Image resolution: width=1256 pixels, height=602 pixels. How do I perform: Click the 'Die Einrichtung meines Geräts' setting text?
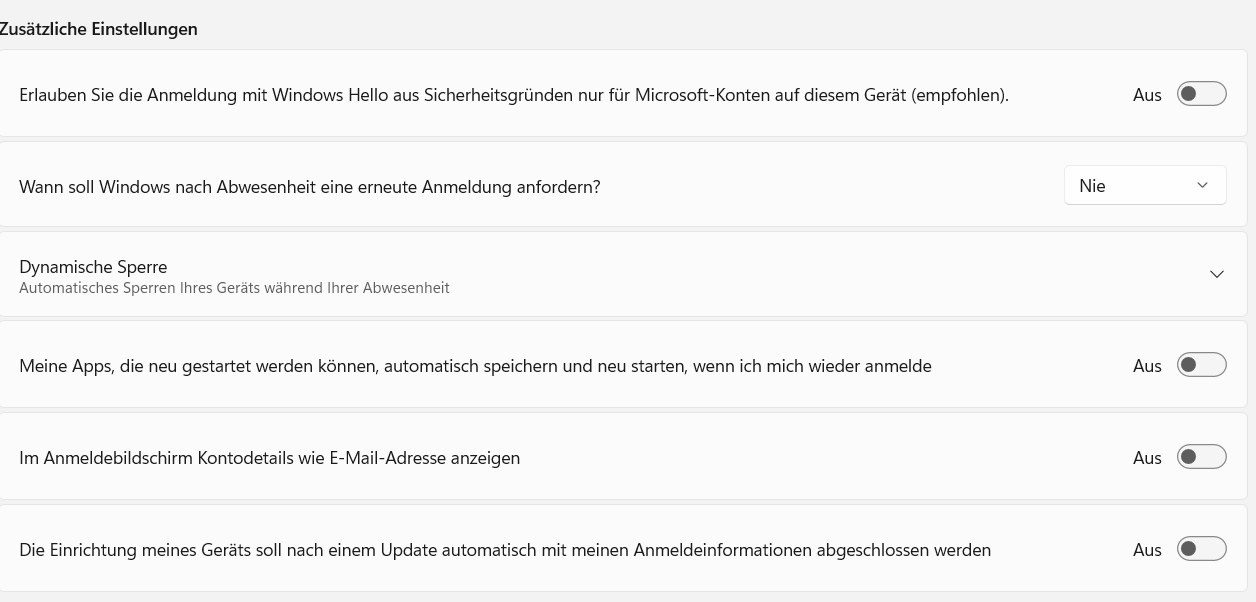pos(505,550)
